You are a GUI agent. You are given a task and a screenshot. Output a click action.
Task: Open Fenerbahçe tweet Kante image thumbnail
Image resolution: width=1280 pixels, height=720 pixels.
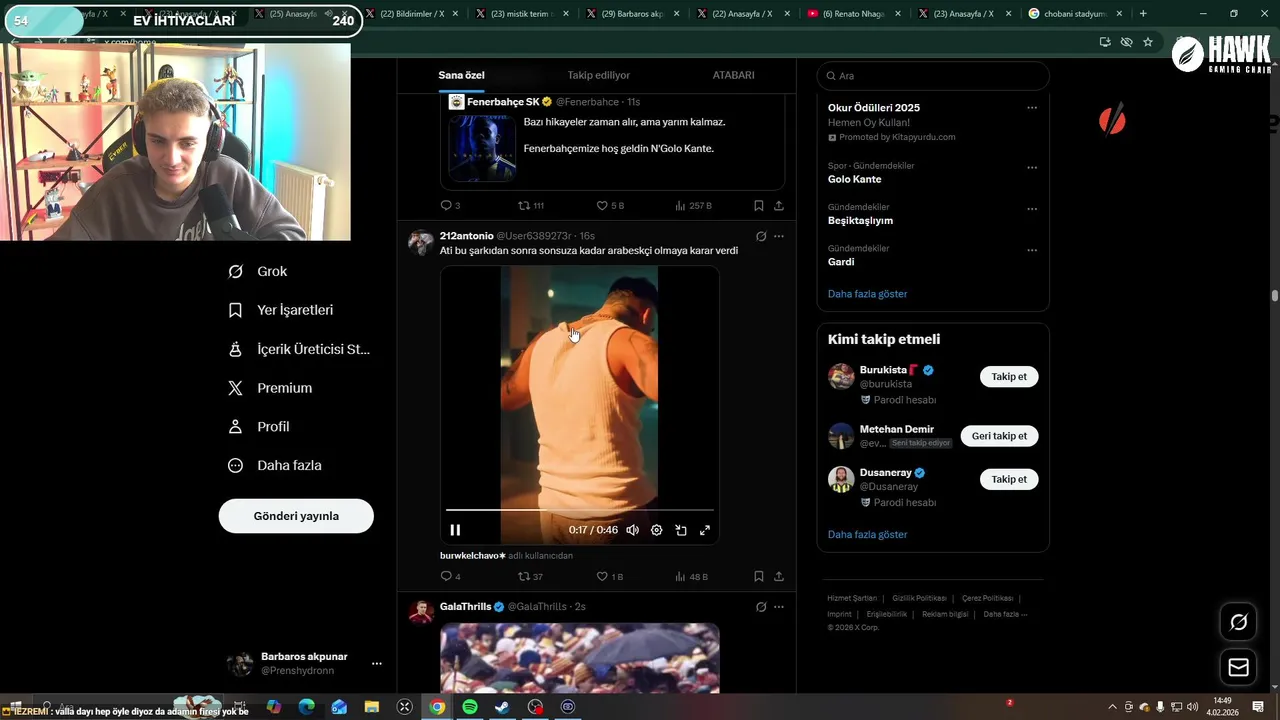click(x=482, y=148)
